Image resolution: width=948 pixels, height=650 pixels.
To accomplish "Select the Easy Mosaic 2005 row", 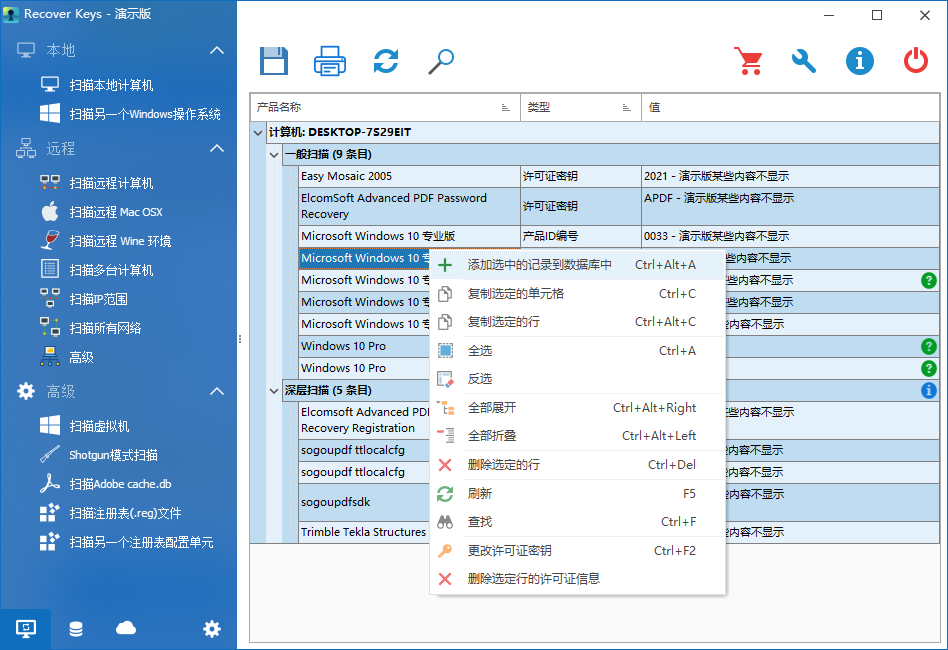I will click(619, 176).
